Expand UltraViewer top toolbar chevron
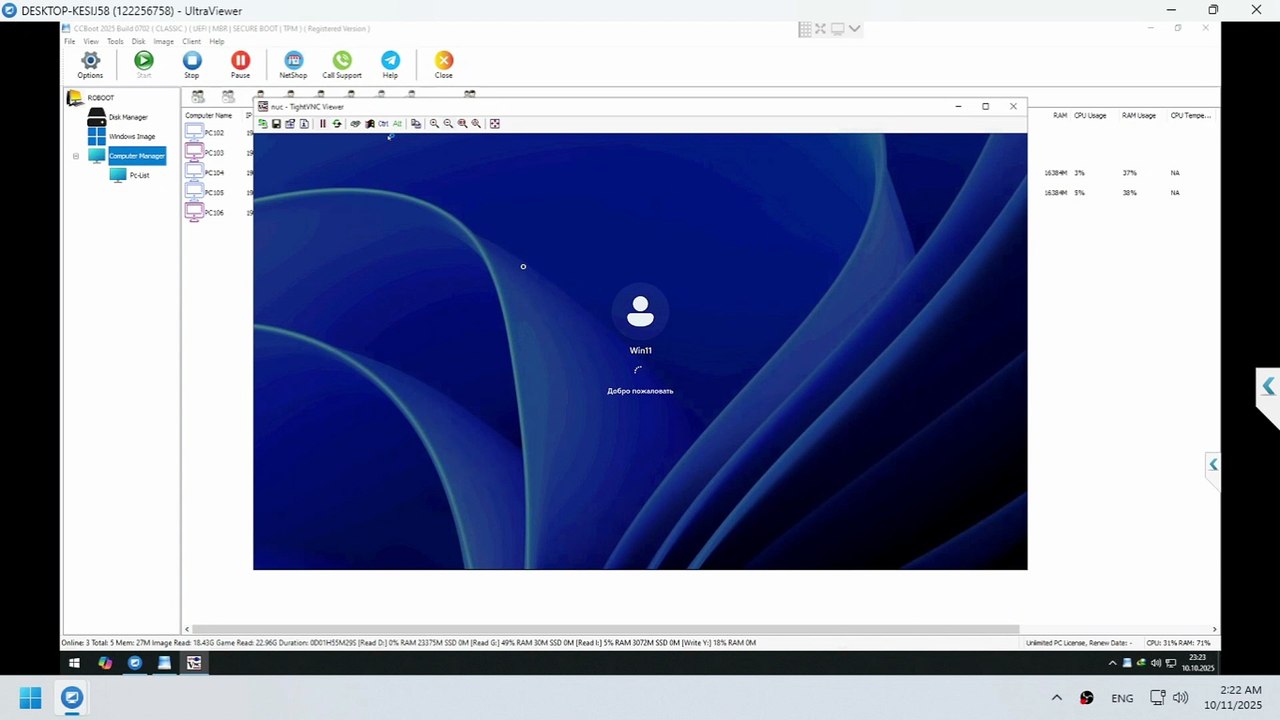The width and height of the screenshot is (1280, 720). point(854,29)
